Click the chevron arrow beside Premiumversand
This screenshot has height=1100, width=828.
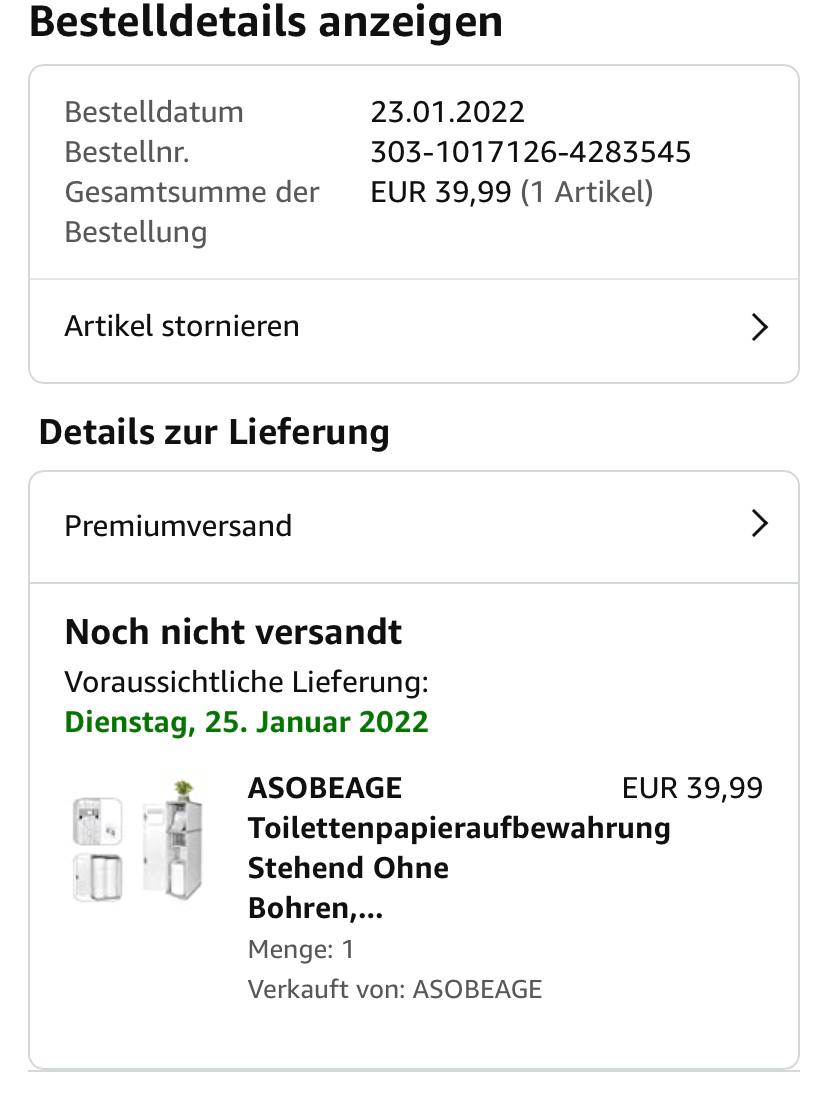pyautogui.click(x=759, y=524)
